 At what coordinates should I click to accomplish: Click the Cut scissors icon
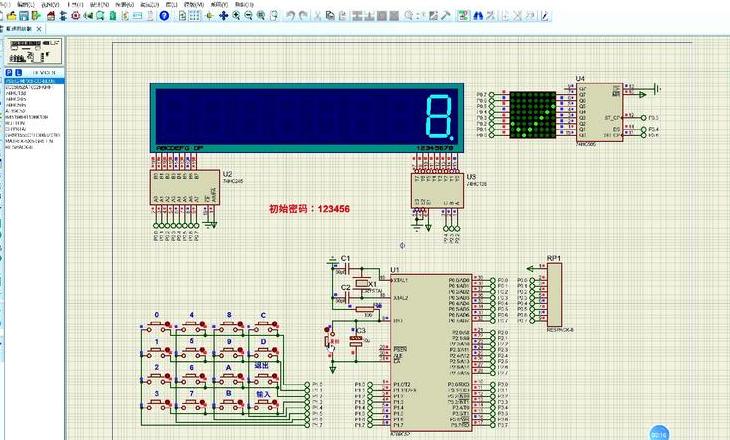click(318, 16)
